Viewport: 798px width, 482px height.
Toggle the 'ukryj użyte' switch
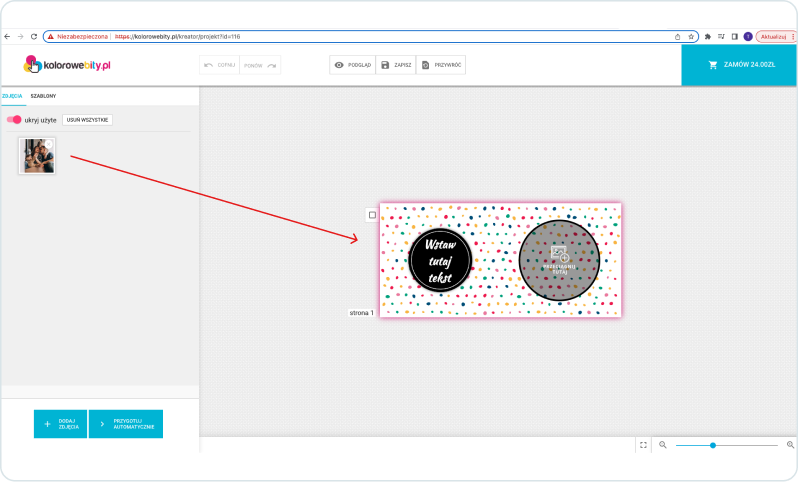tap(14, 119)
